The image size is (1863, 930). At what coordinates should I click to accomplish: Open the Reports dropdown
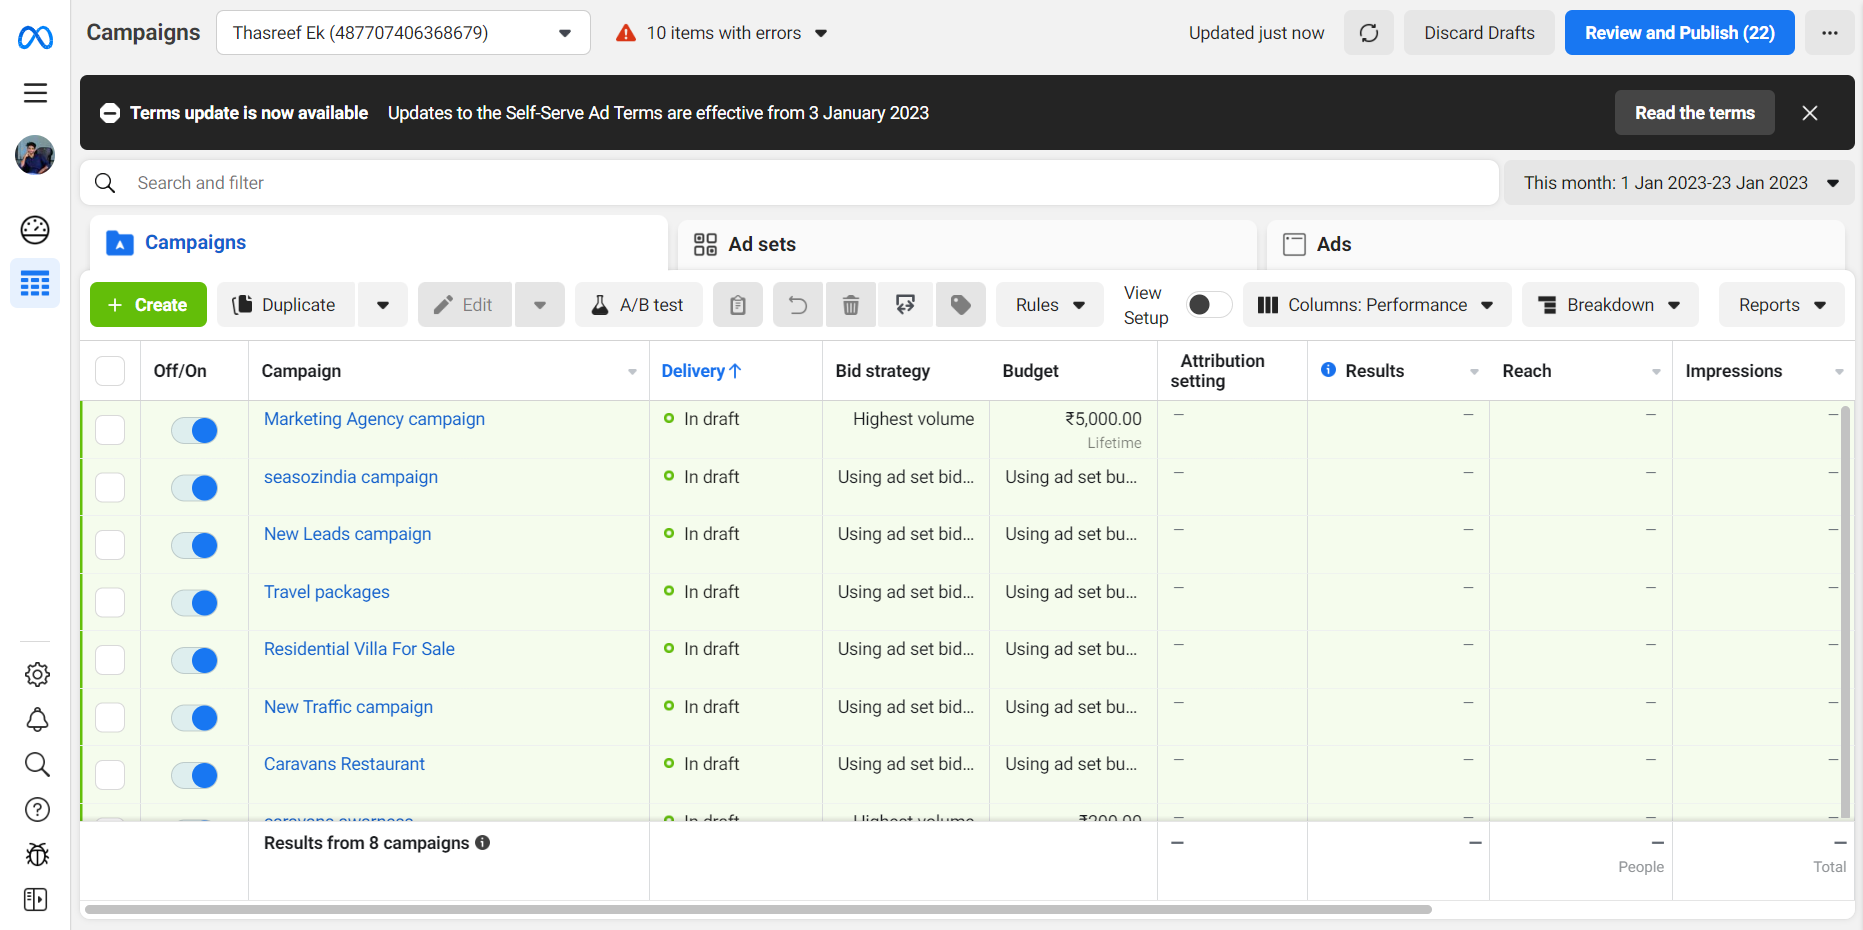pos(1783,305)
